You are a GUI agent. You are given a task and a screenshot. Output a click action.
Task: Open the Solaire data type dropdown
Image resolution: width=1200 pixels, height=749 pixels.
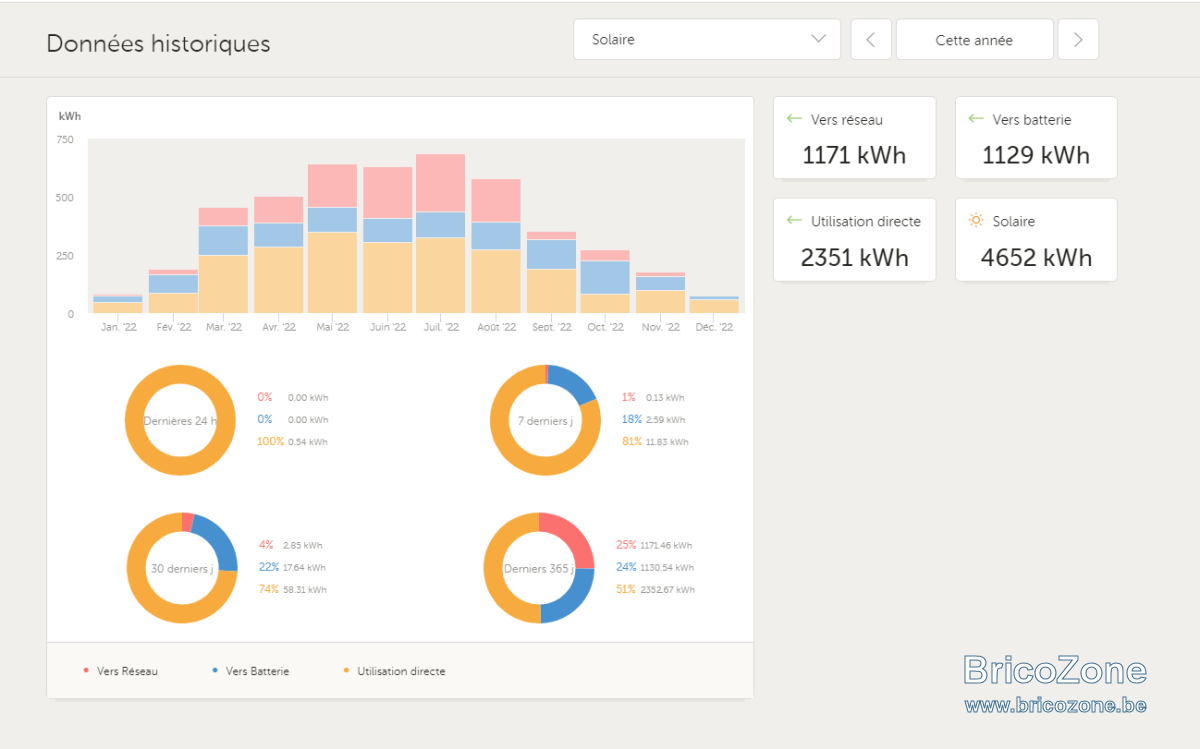707,40
